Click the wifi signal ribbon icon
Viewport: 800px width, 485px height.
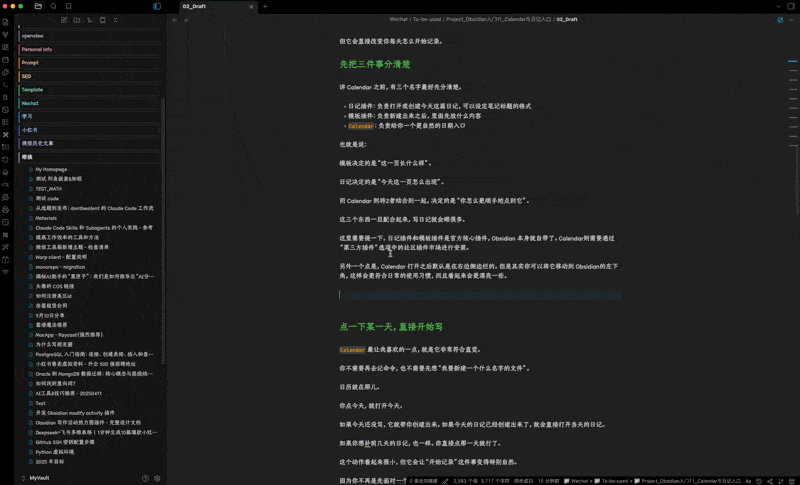6,272
